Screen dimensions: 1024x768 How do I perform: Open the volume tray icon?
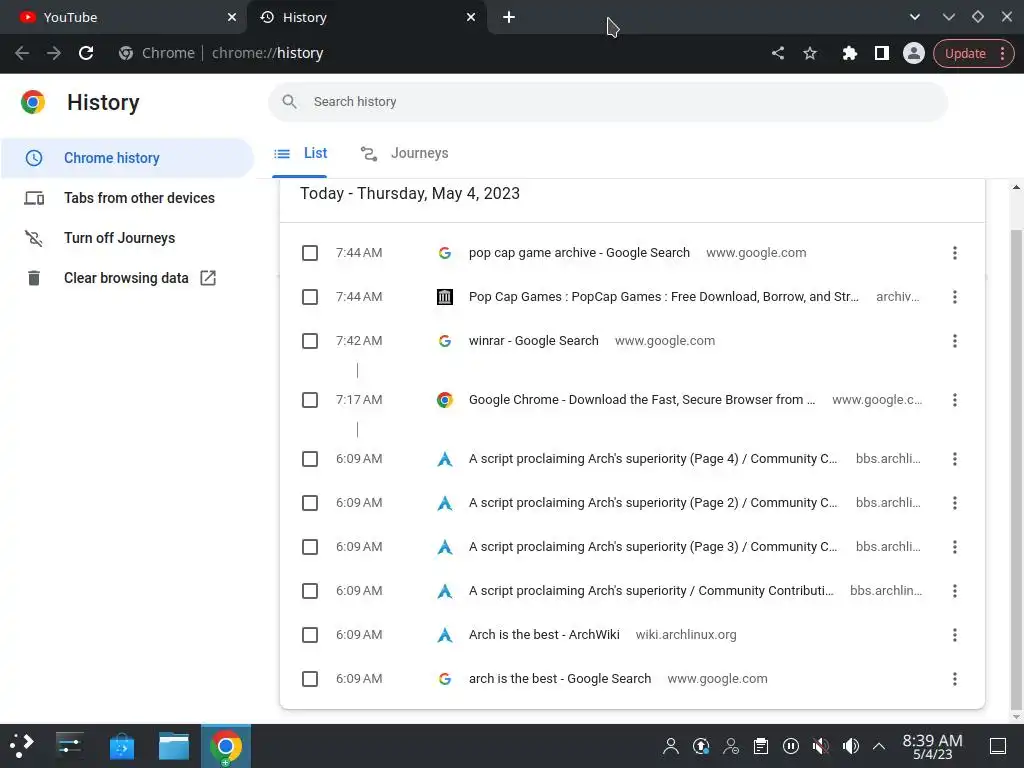click(x=850, y=746)
